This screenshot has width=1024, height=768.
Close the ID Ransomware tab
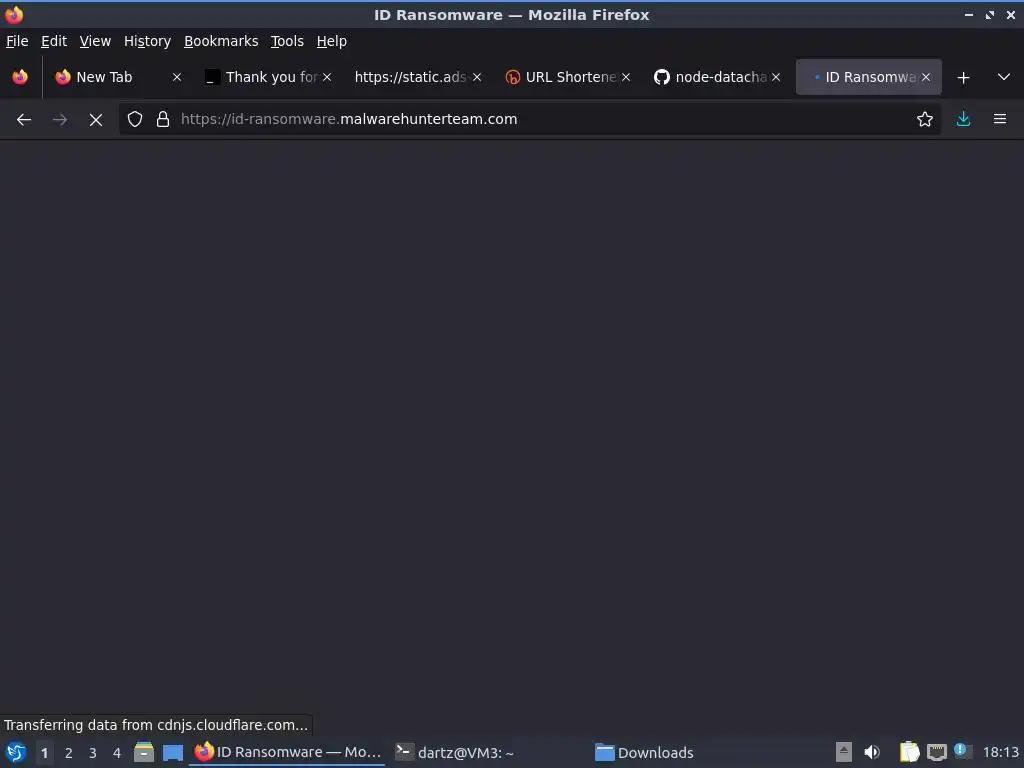pyautogui.click(x=925, y=77)
